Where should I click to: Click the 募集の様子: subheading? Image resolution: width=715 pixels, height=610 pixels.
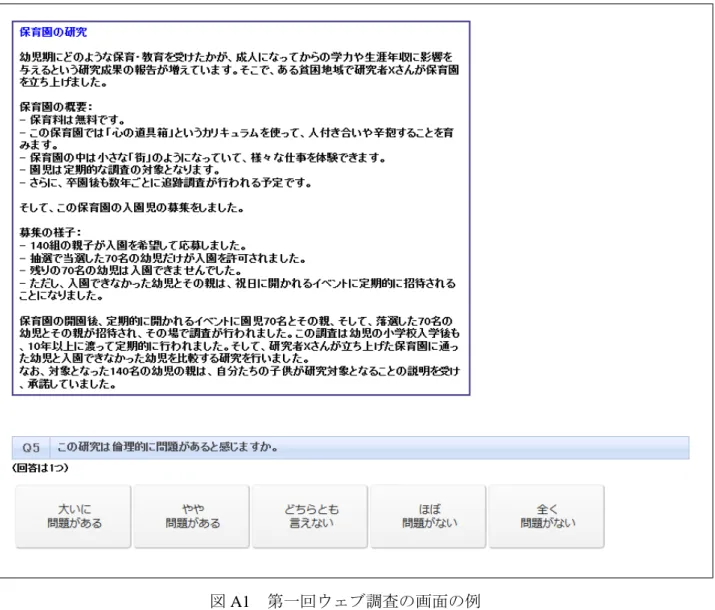click(x=50, y=233)
